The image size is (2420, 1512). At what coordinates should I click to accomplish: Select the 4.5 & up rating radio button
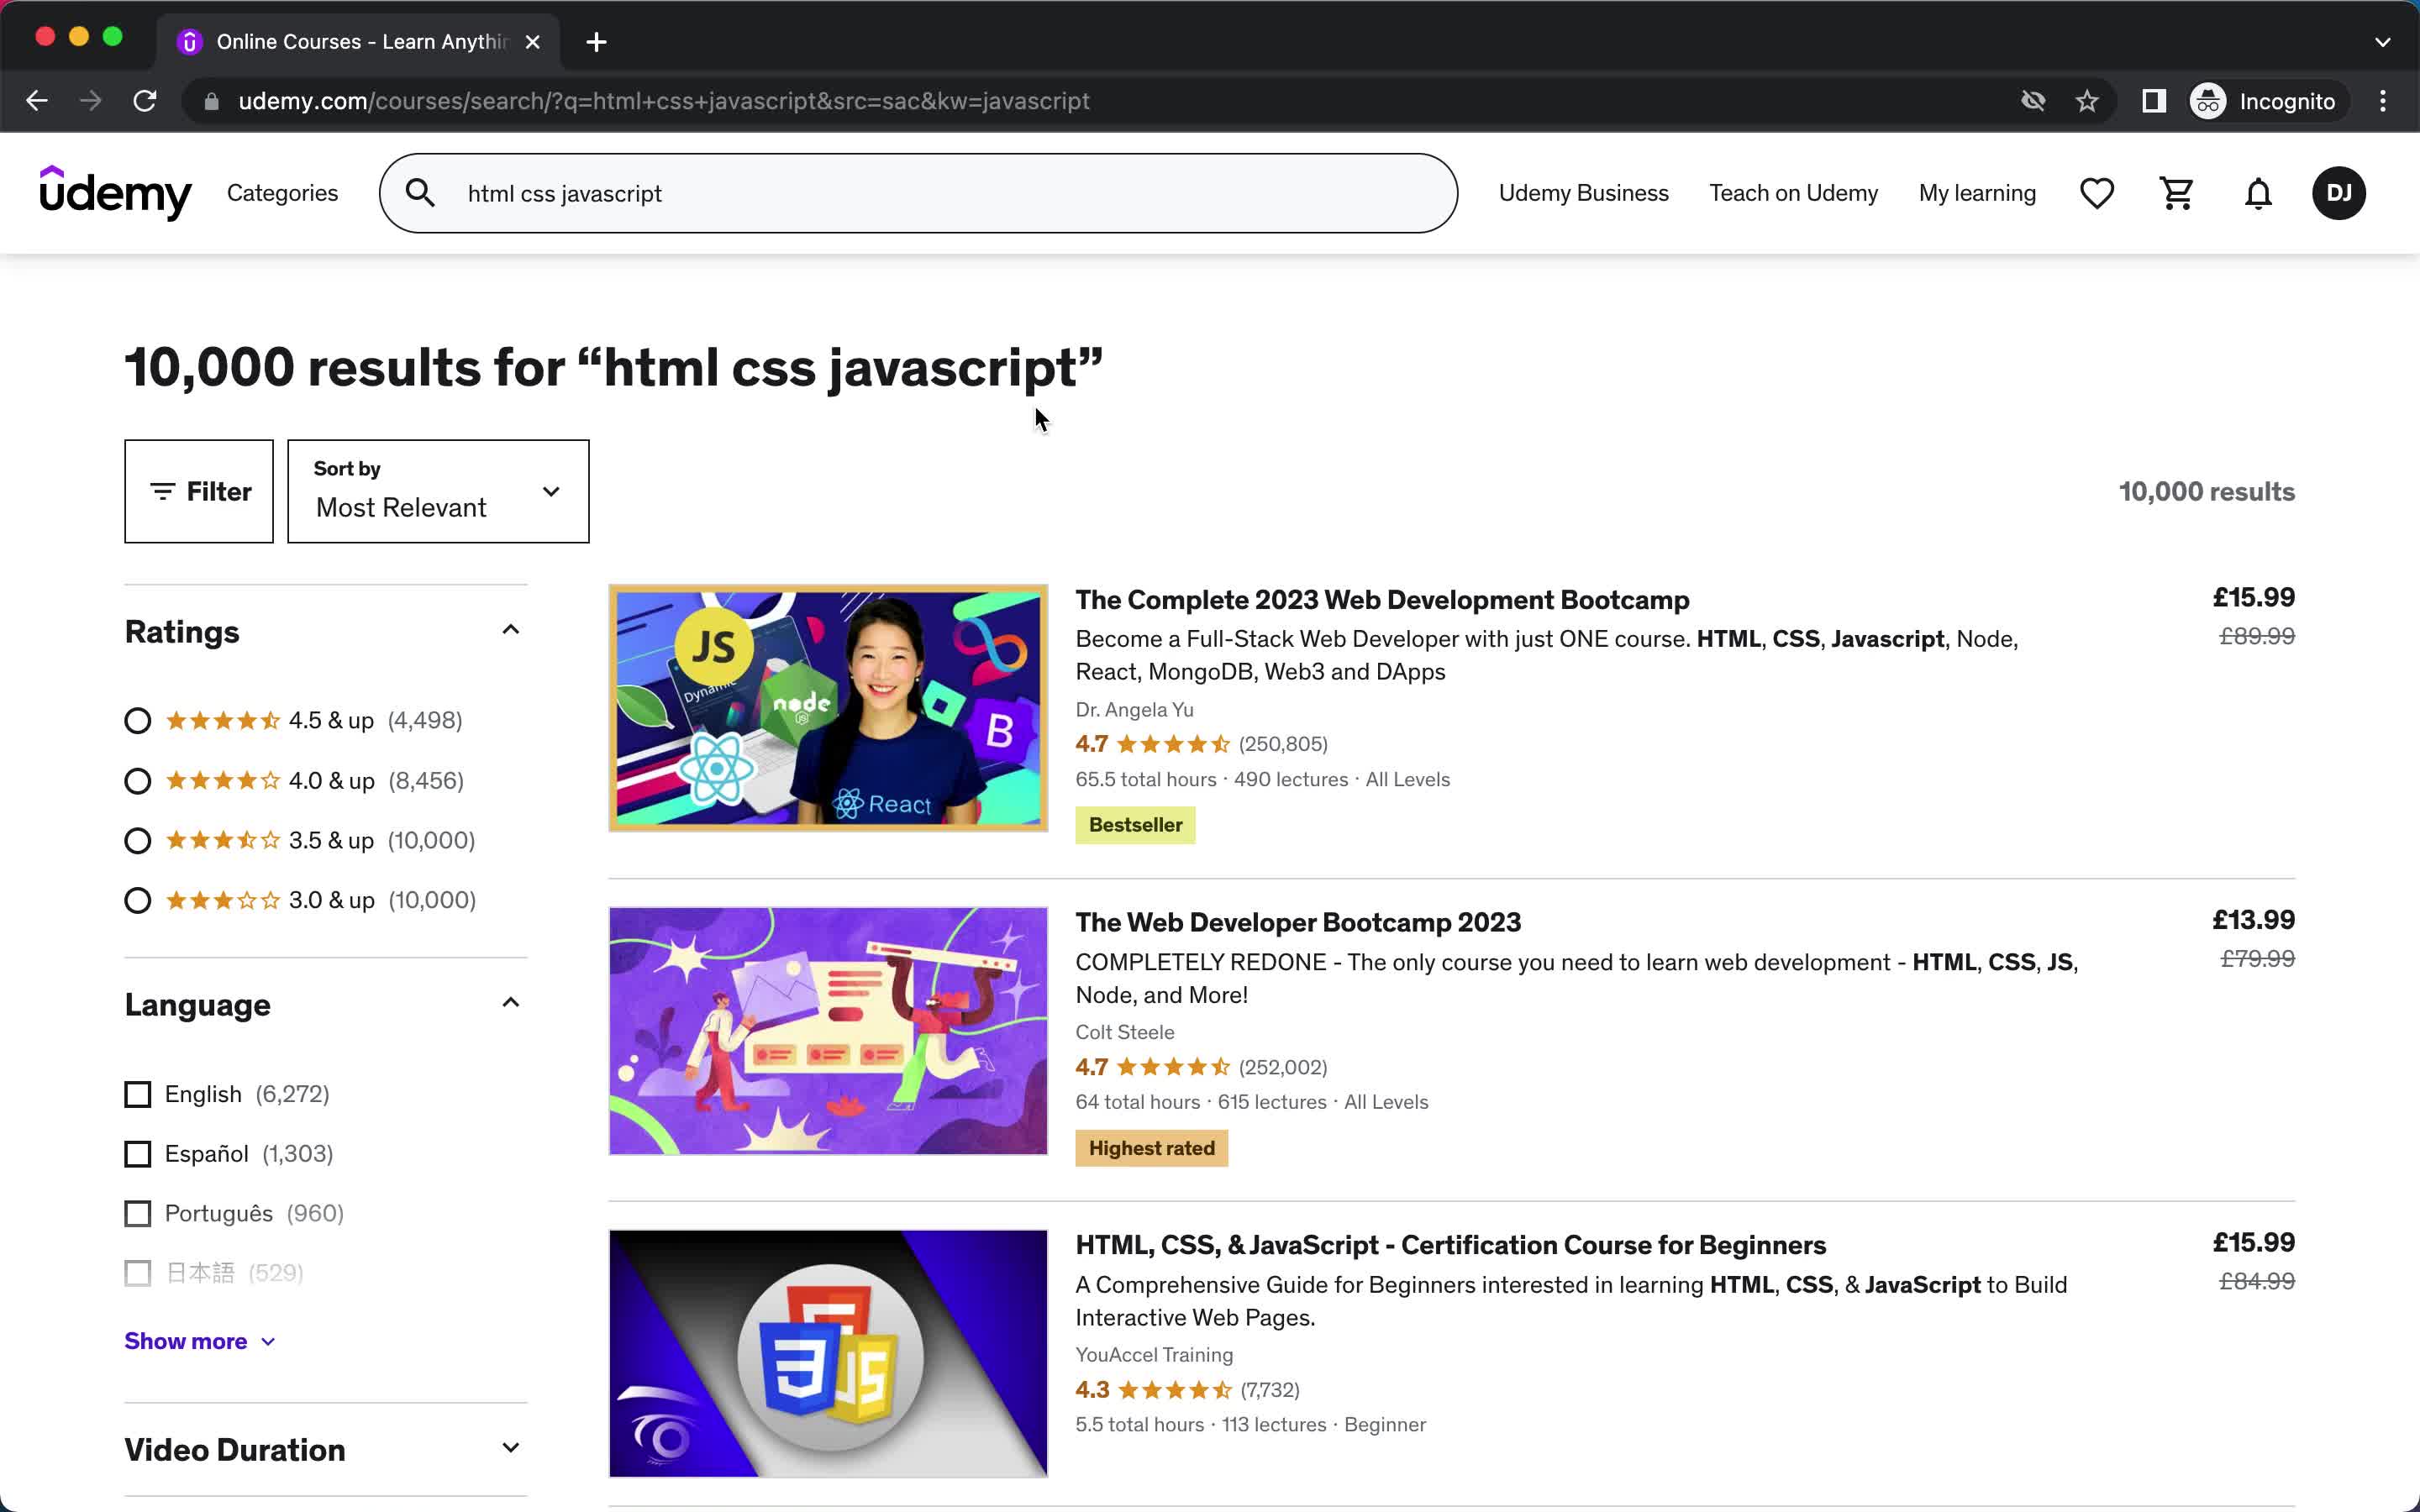138,719
